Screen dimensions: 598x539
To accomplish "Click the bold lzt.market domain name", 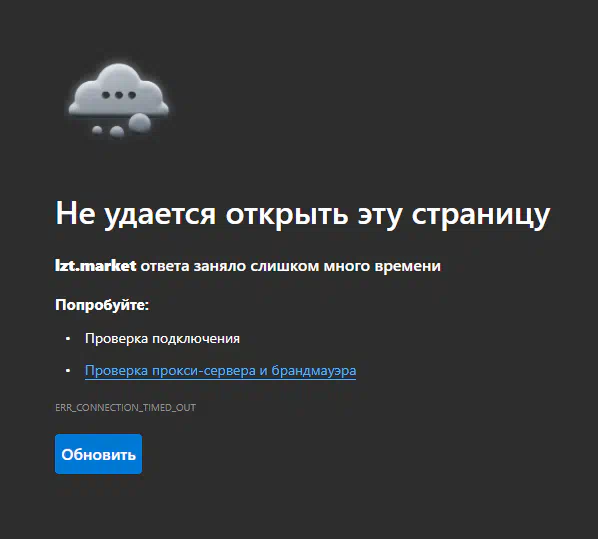I will (x=95, y=265).
